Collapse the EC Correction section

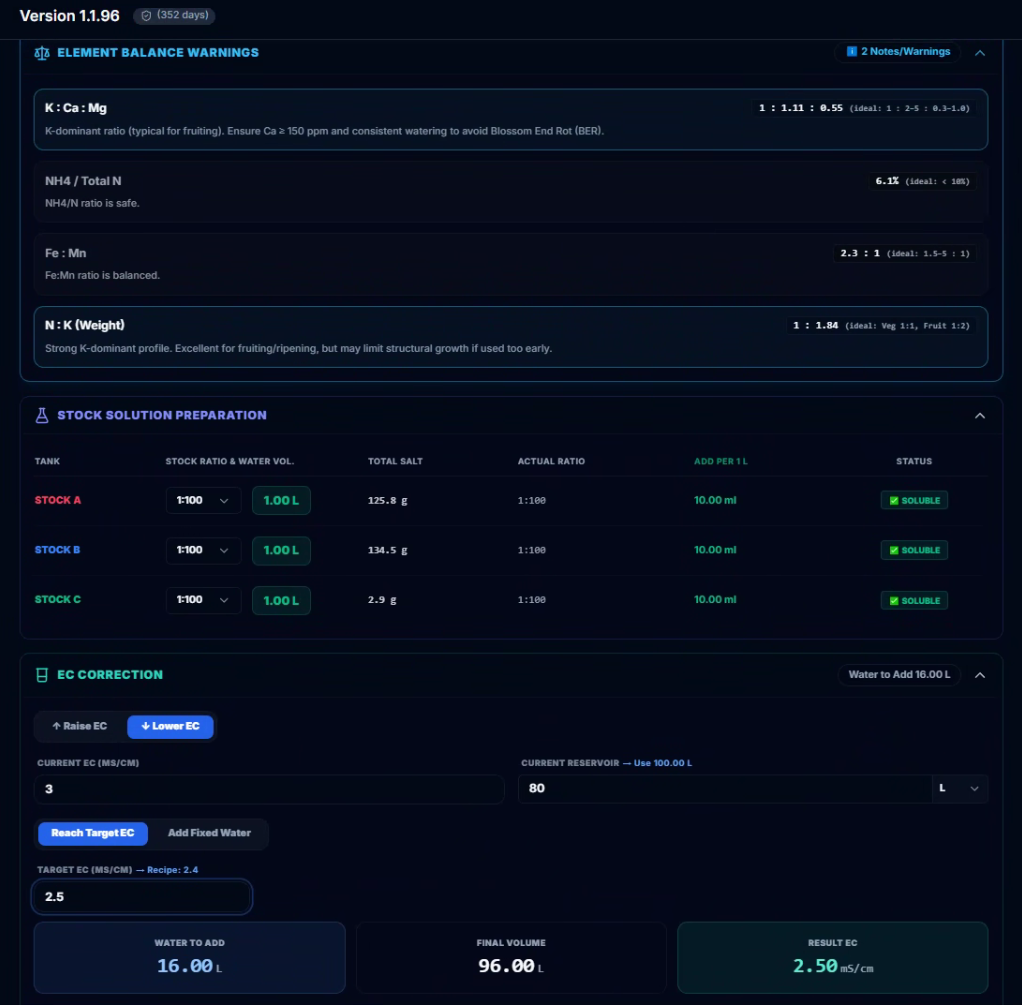point(980,675)
